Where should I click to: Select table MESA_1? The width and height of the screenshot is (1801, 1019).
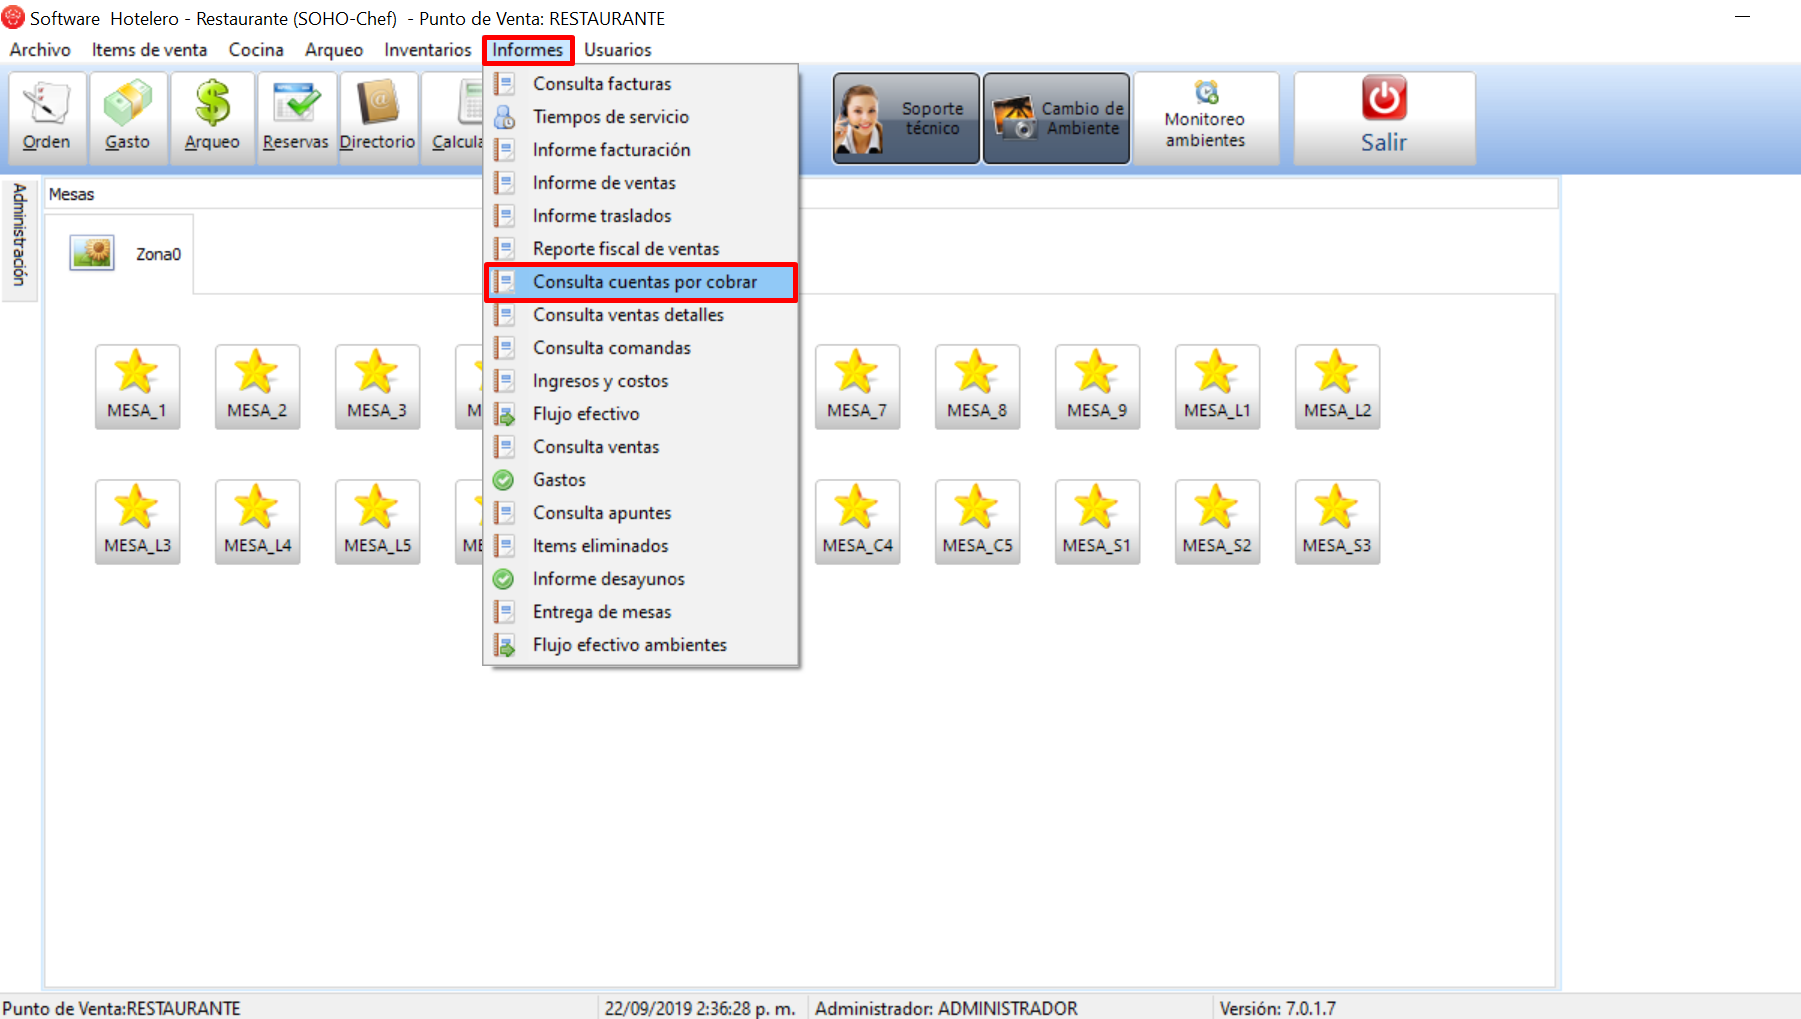click(x=137, y=386)
